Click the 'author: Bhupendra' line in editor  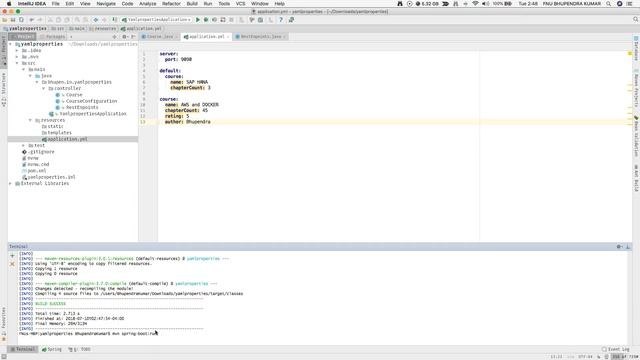click(187, 122)
